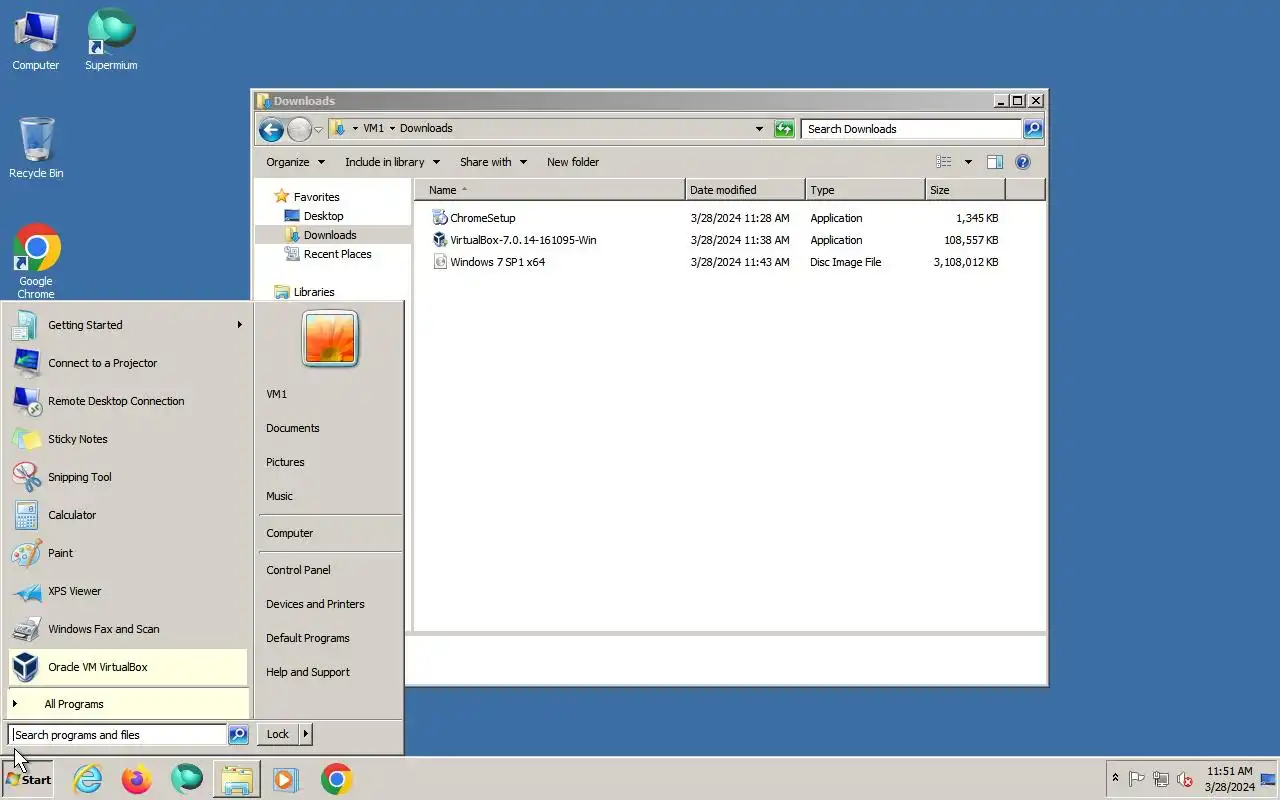Select the Windows 7 SP1 x64 disc image icon

click(439, 262)
